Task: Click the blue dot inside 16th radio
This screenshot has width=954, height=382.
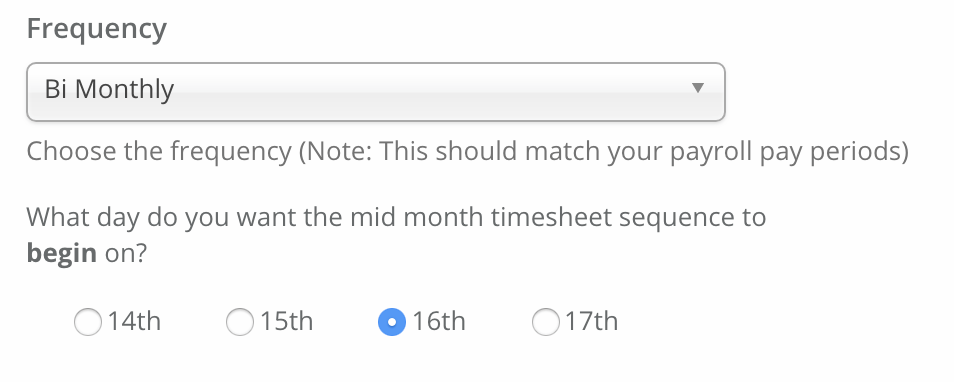Action: (x=392, y=322)
